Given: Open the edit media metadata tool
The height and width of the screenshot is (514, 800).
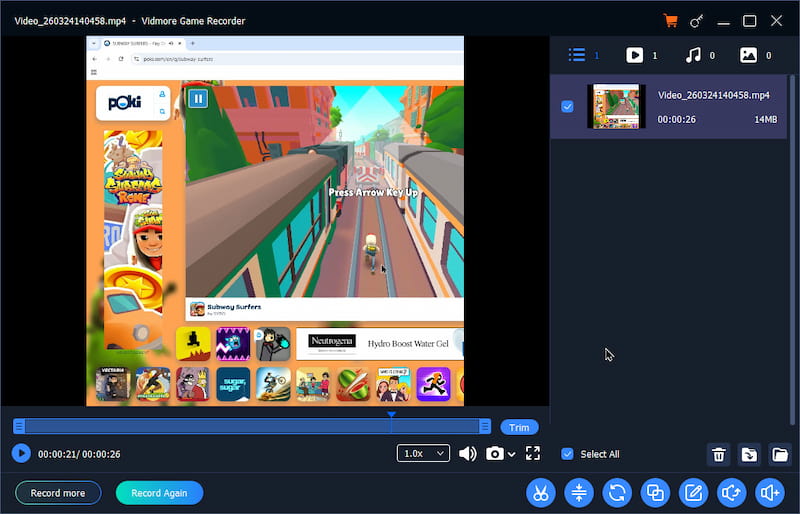Looking at the screenshot, I should click(x=693, y=492).
